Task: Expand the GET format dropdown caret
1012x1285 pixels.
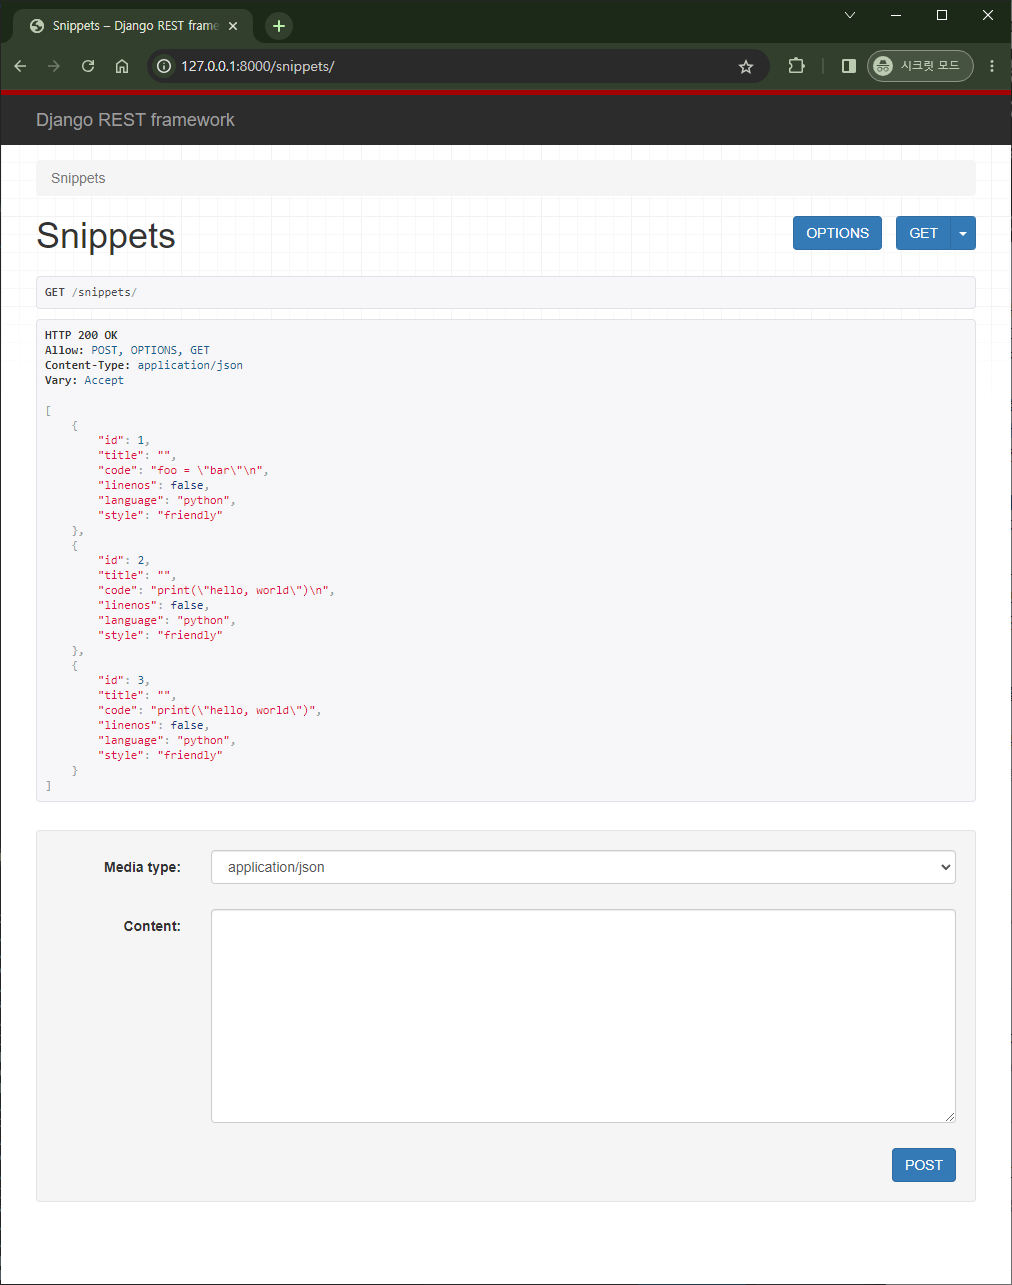Action: 963,233
